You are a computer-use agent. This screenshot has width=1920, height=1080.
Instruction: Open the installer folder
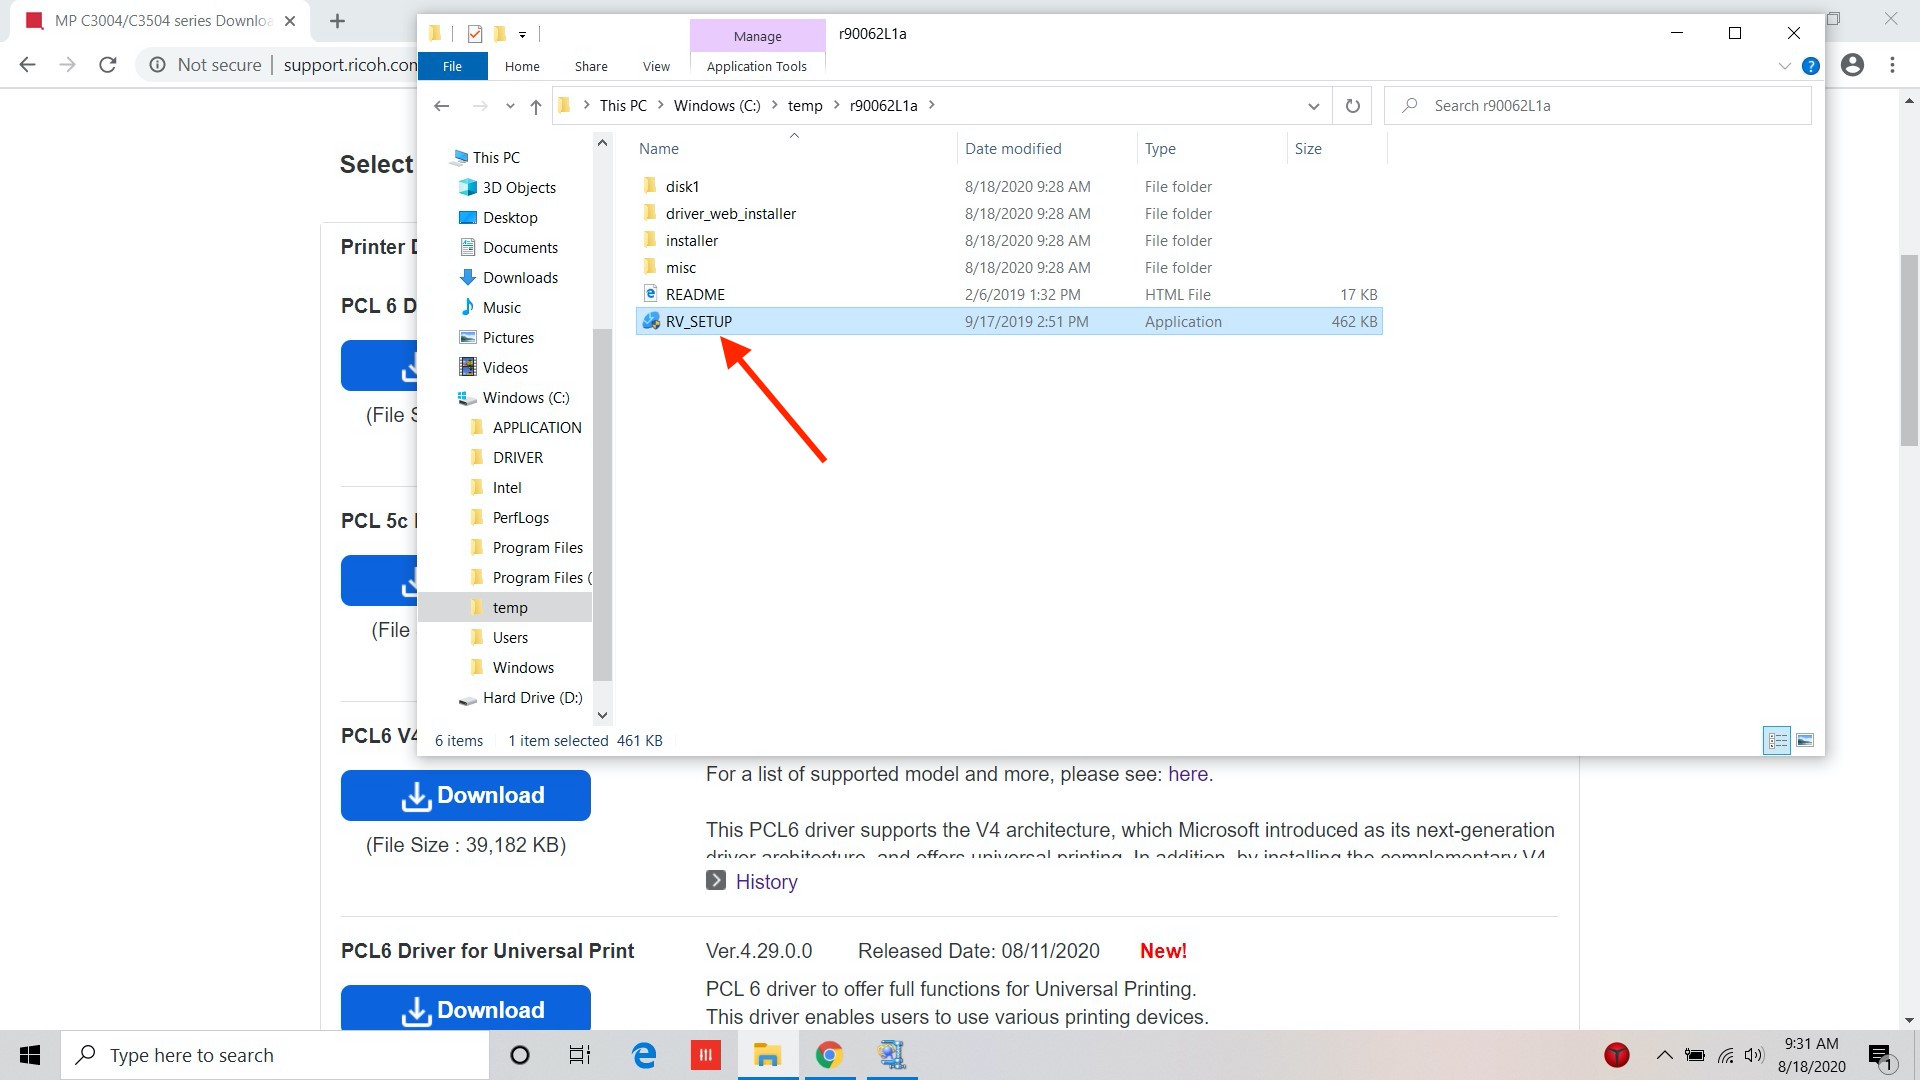coord(691,240)
